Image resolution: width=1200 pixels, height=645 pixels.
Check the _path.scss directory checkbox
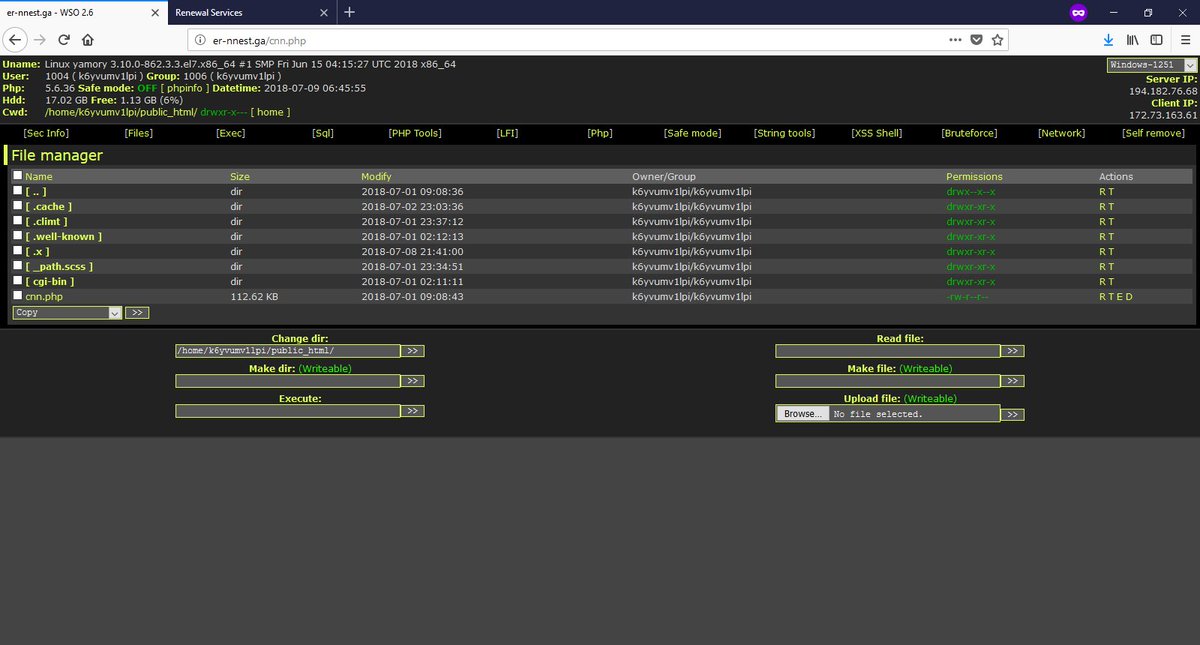pyautogui.click(x=17, y=266)
